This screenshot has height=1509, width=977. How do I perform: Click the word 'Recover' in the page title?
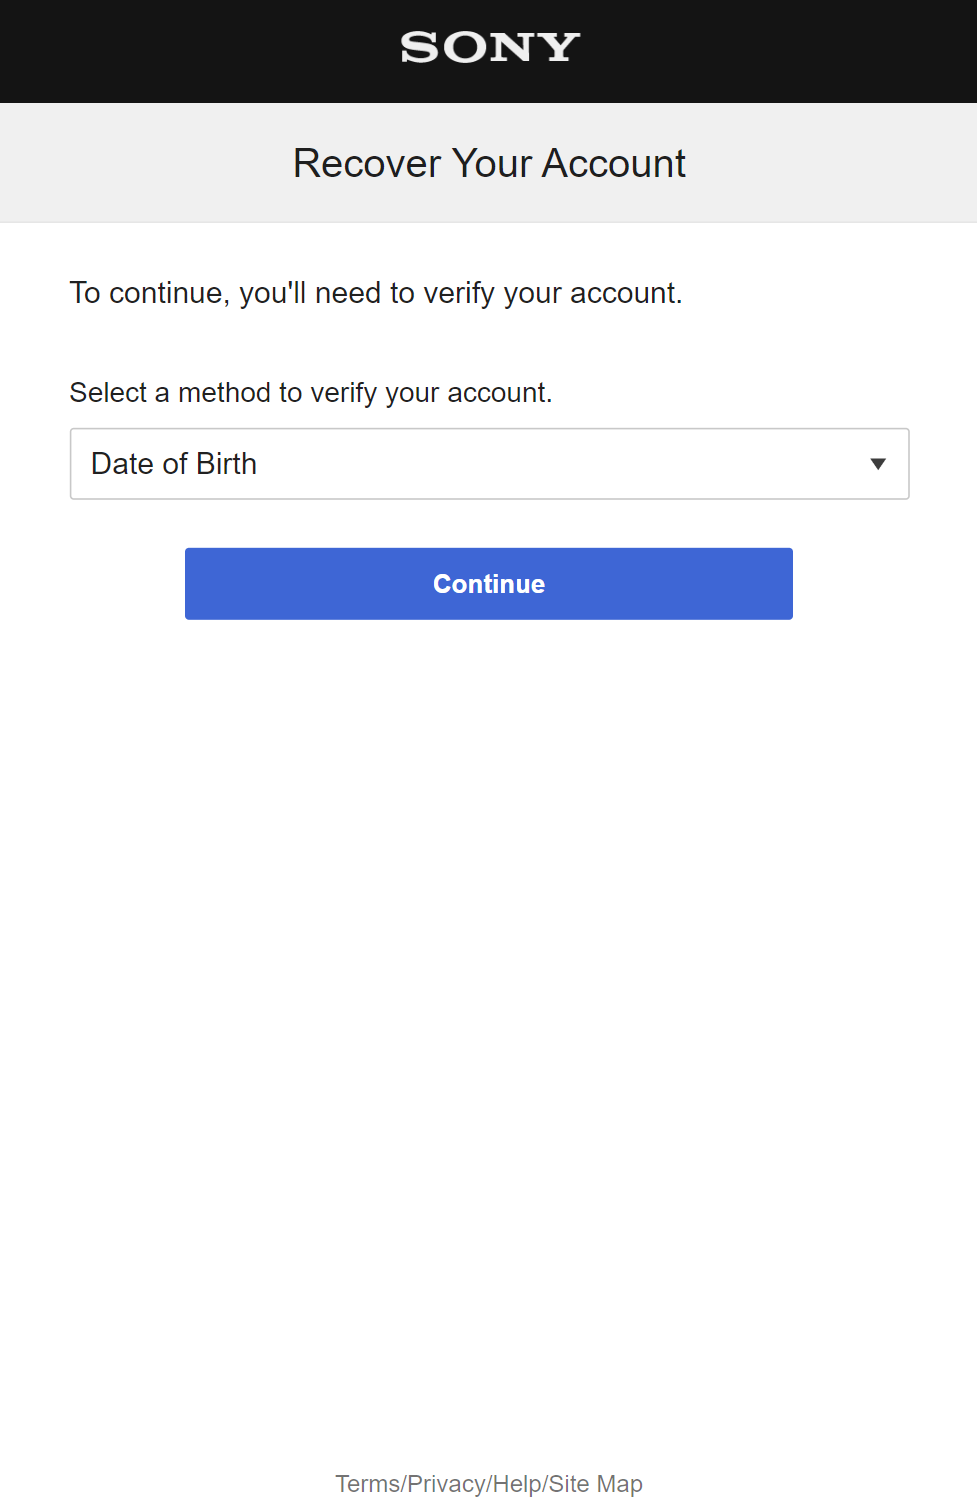pos(367,163)
